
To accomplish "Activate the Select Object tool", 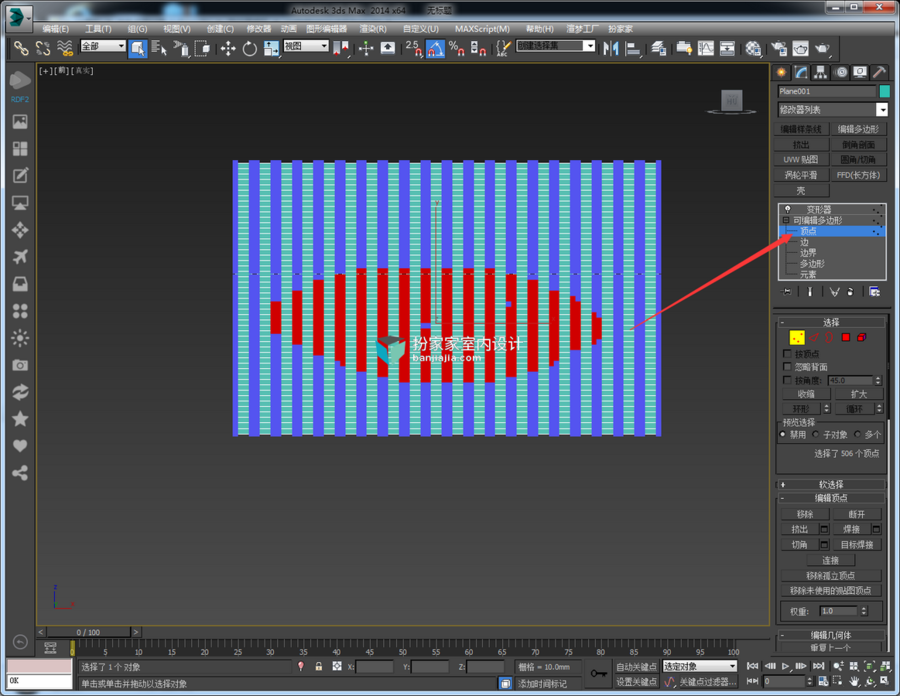I will click(x=138, y=48).
